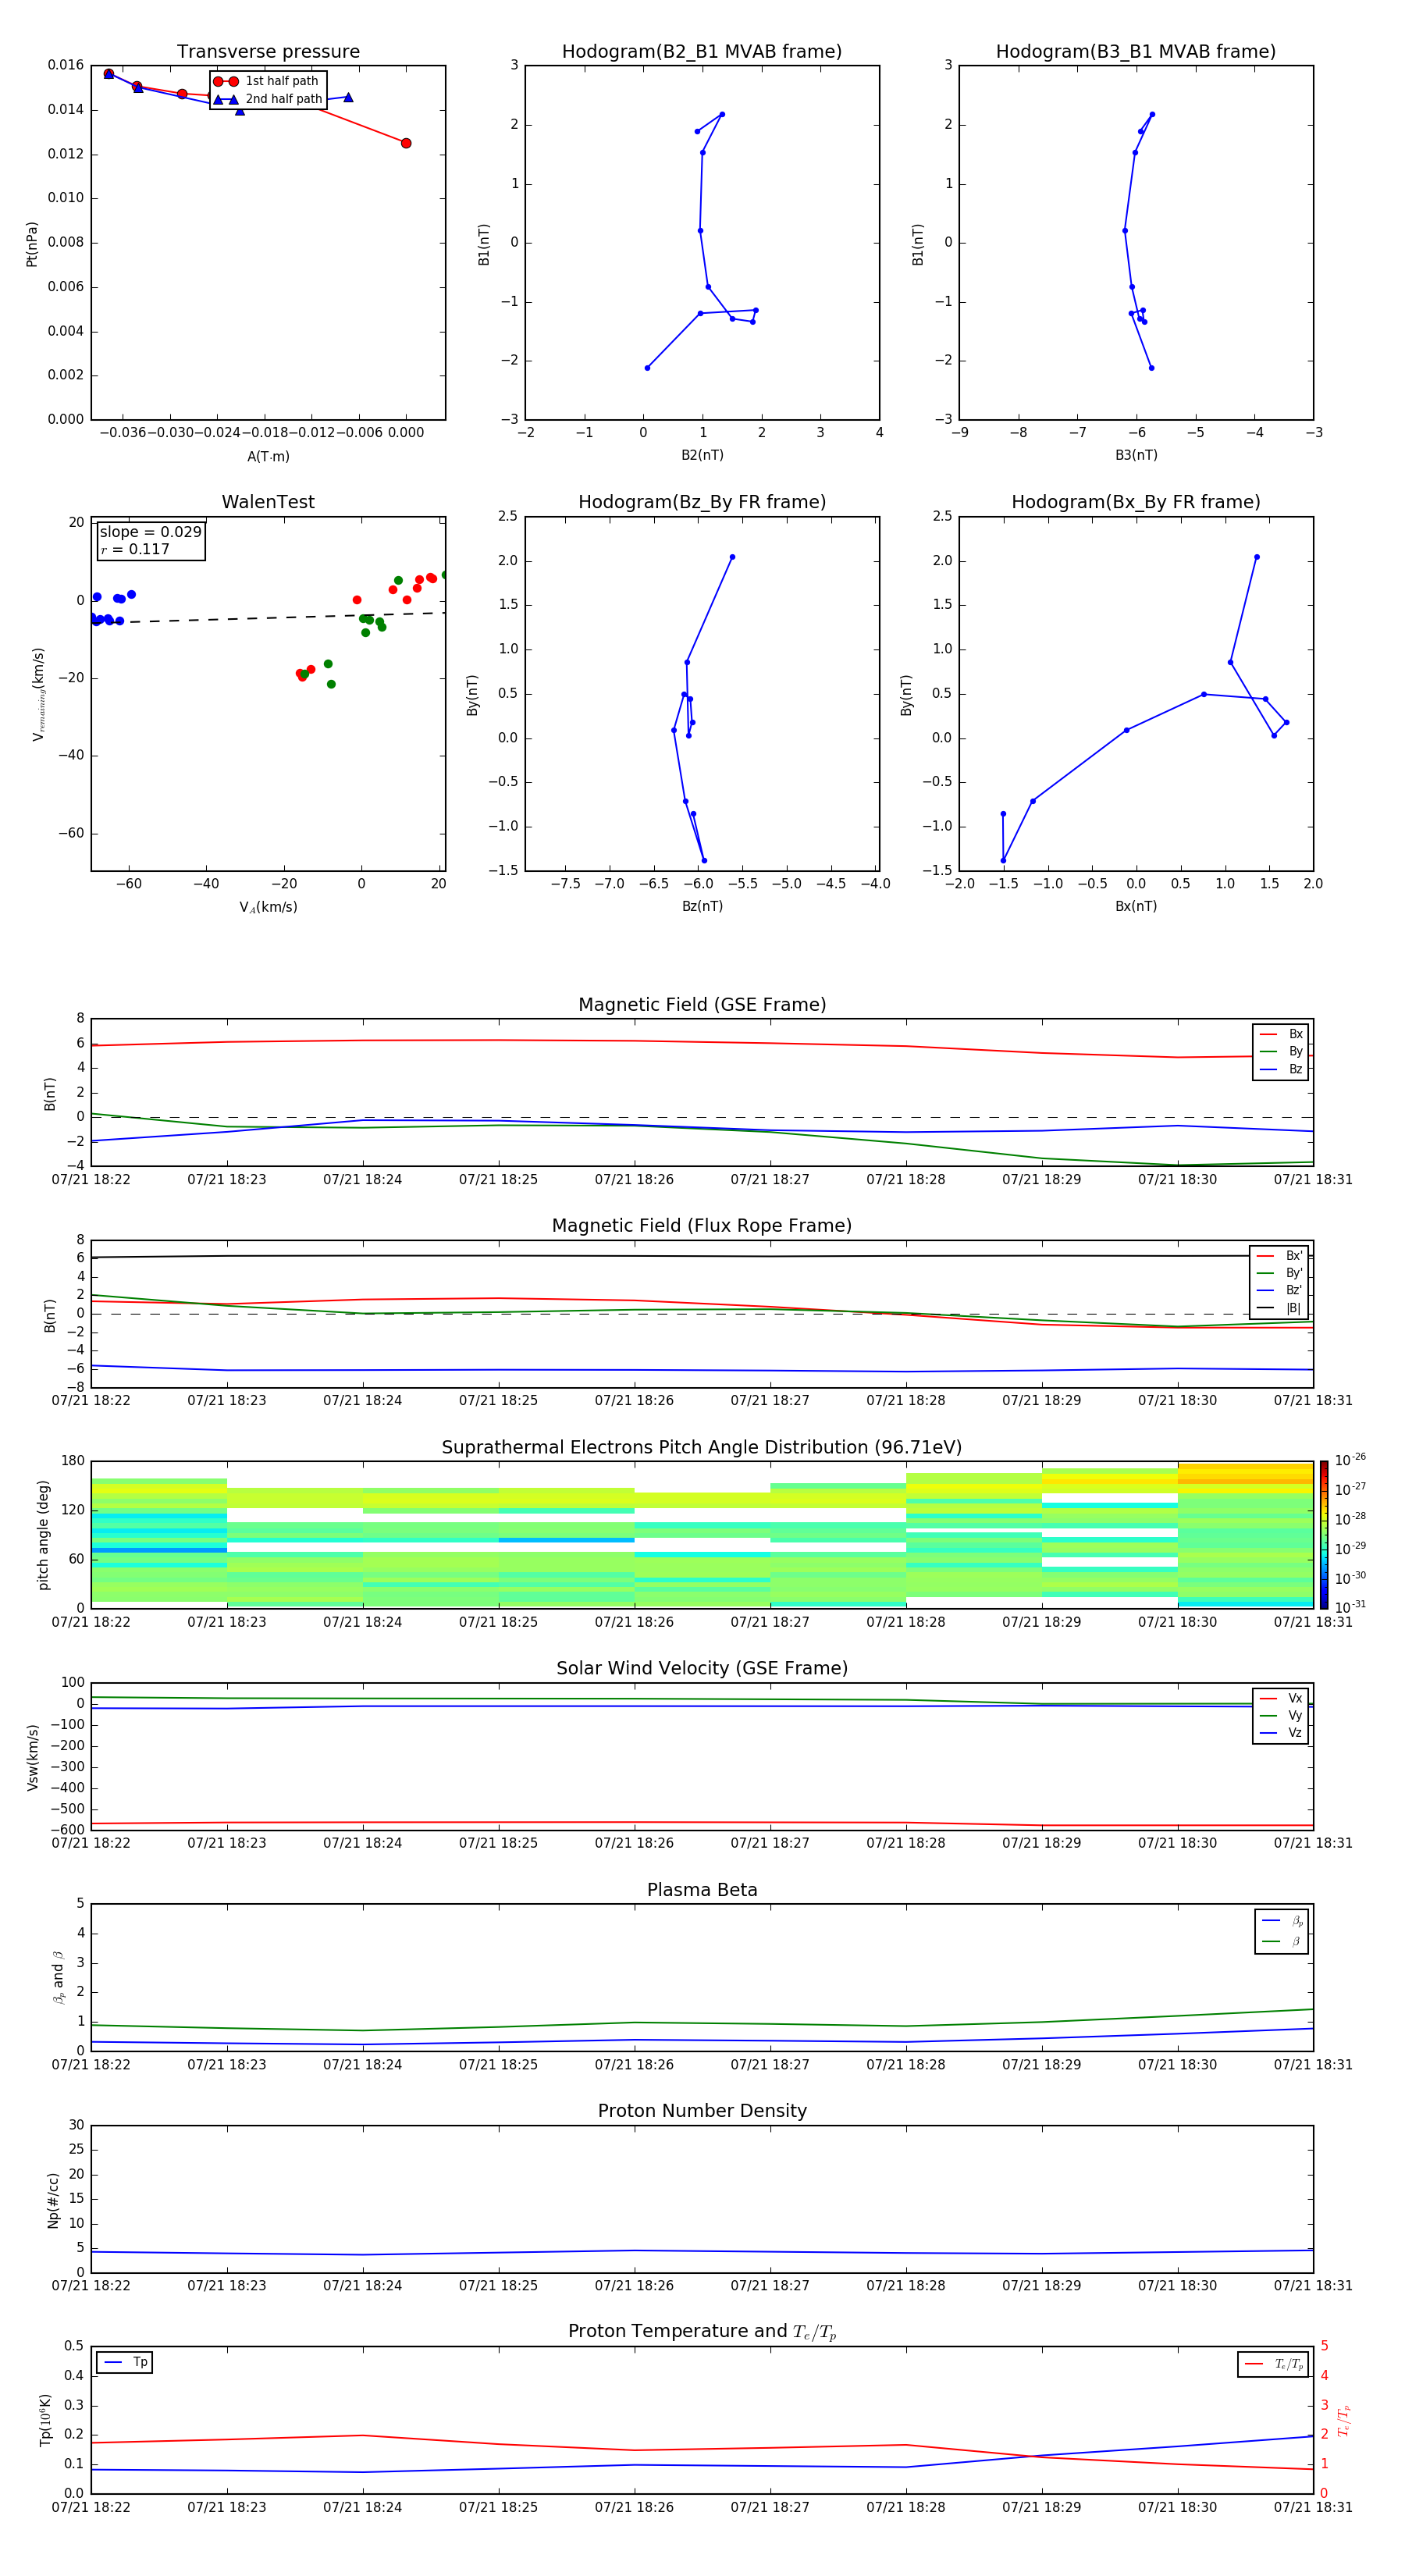
Task: Click "Bx'" legend entry in Flux Rope plot
Action: pyautogui.click(x=1280, y=1256)
